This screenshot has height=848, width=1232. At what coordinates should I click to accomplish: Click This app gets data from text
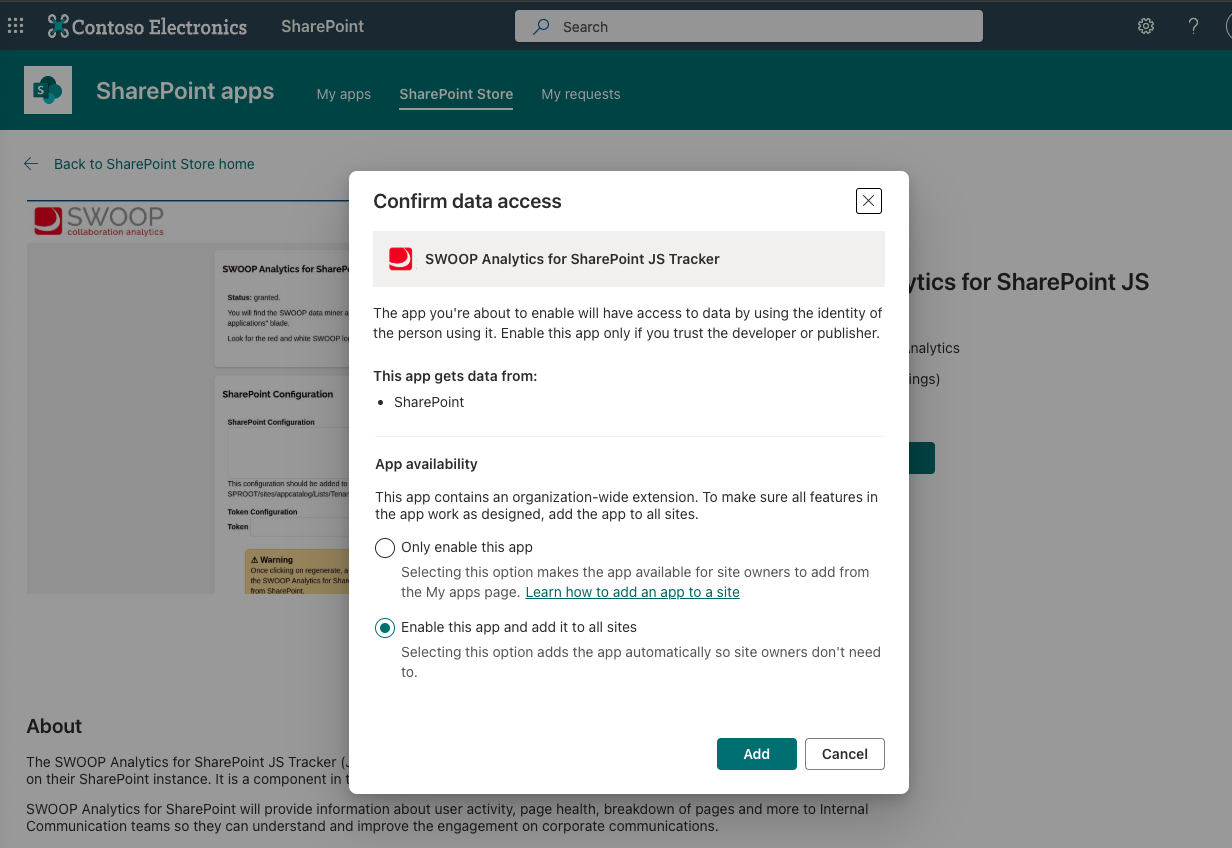coord(455,376)
